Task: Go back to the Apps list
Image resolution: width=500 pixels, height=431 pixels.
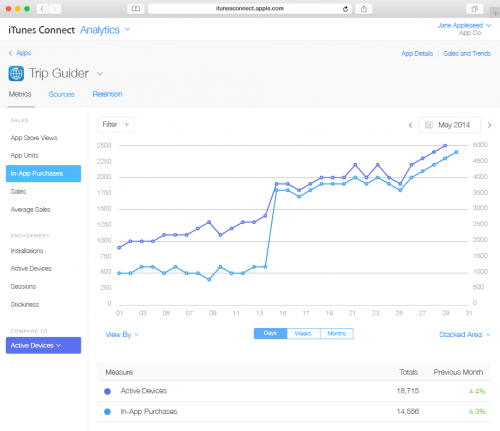Action: 20,53
